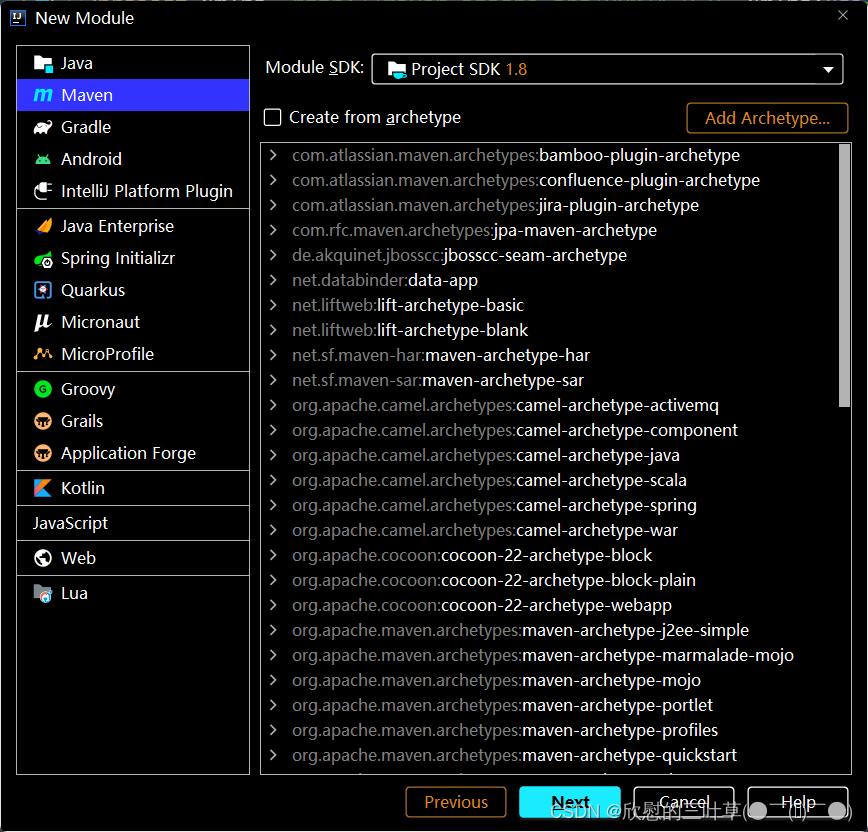Expand bamboo-plugin-archetype row
Viewport: 868px width, 832px height.
click(x=273, y=155)
